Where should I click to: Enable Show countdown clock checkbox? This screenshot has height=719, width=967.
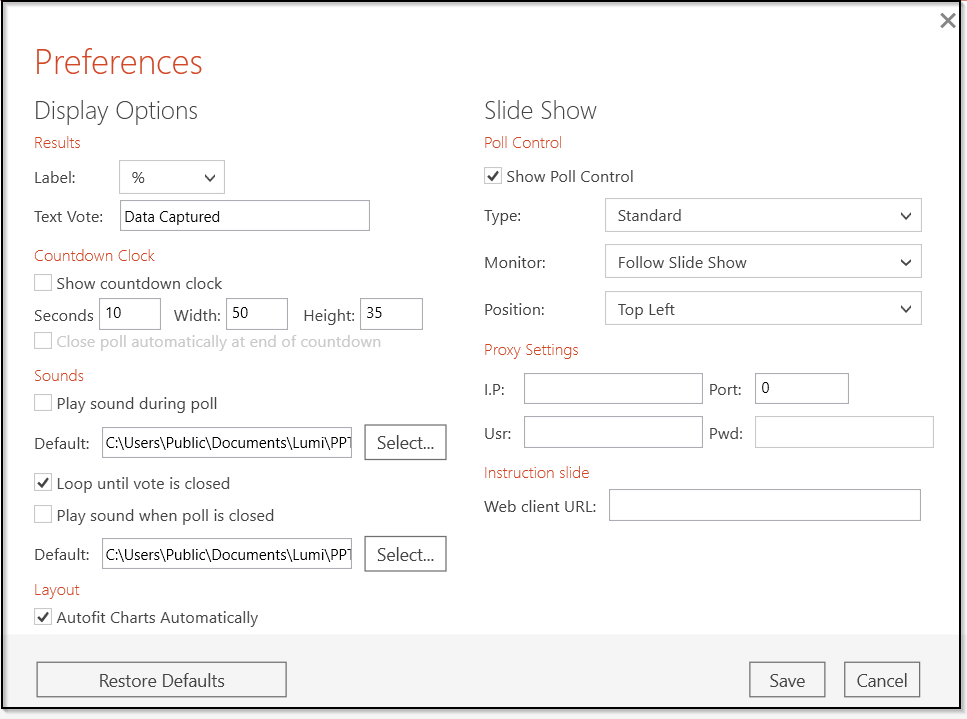pyautogui.click(x=43, y=283)
